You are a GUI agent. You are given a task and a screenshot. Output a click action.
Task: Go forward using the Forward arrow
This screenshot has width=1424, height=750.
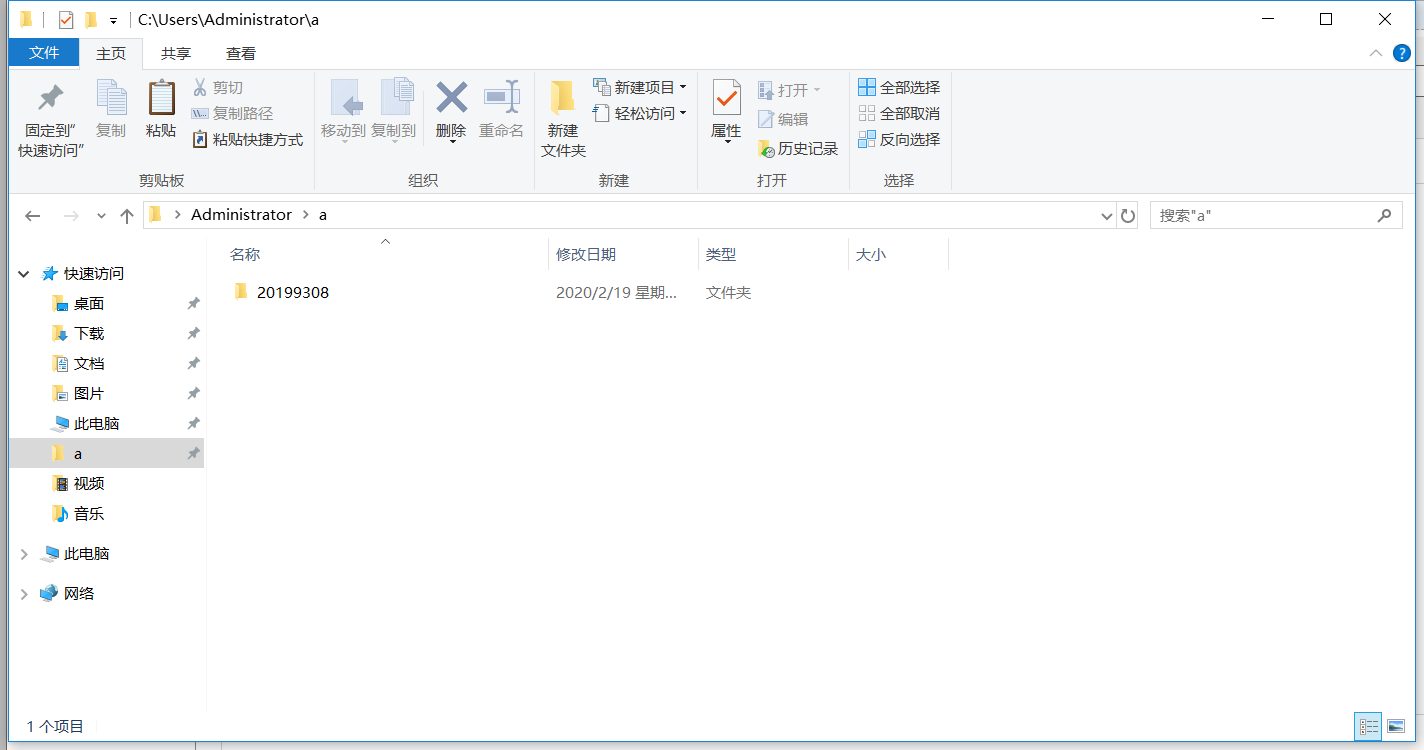tap(71, 216)
